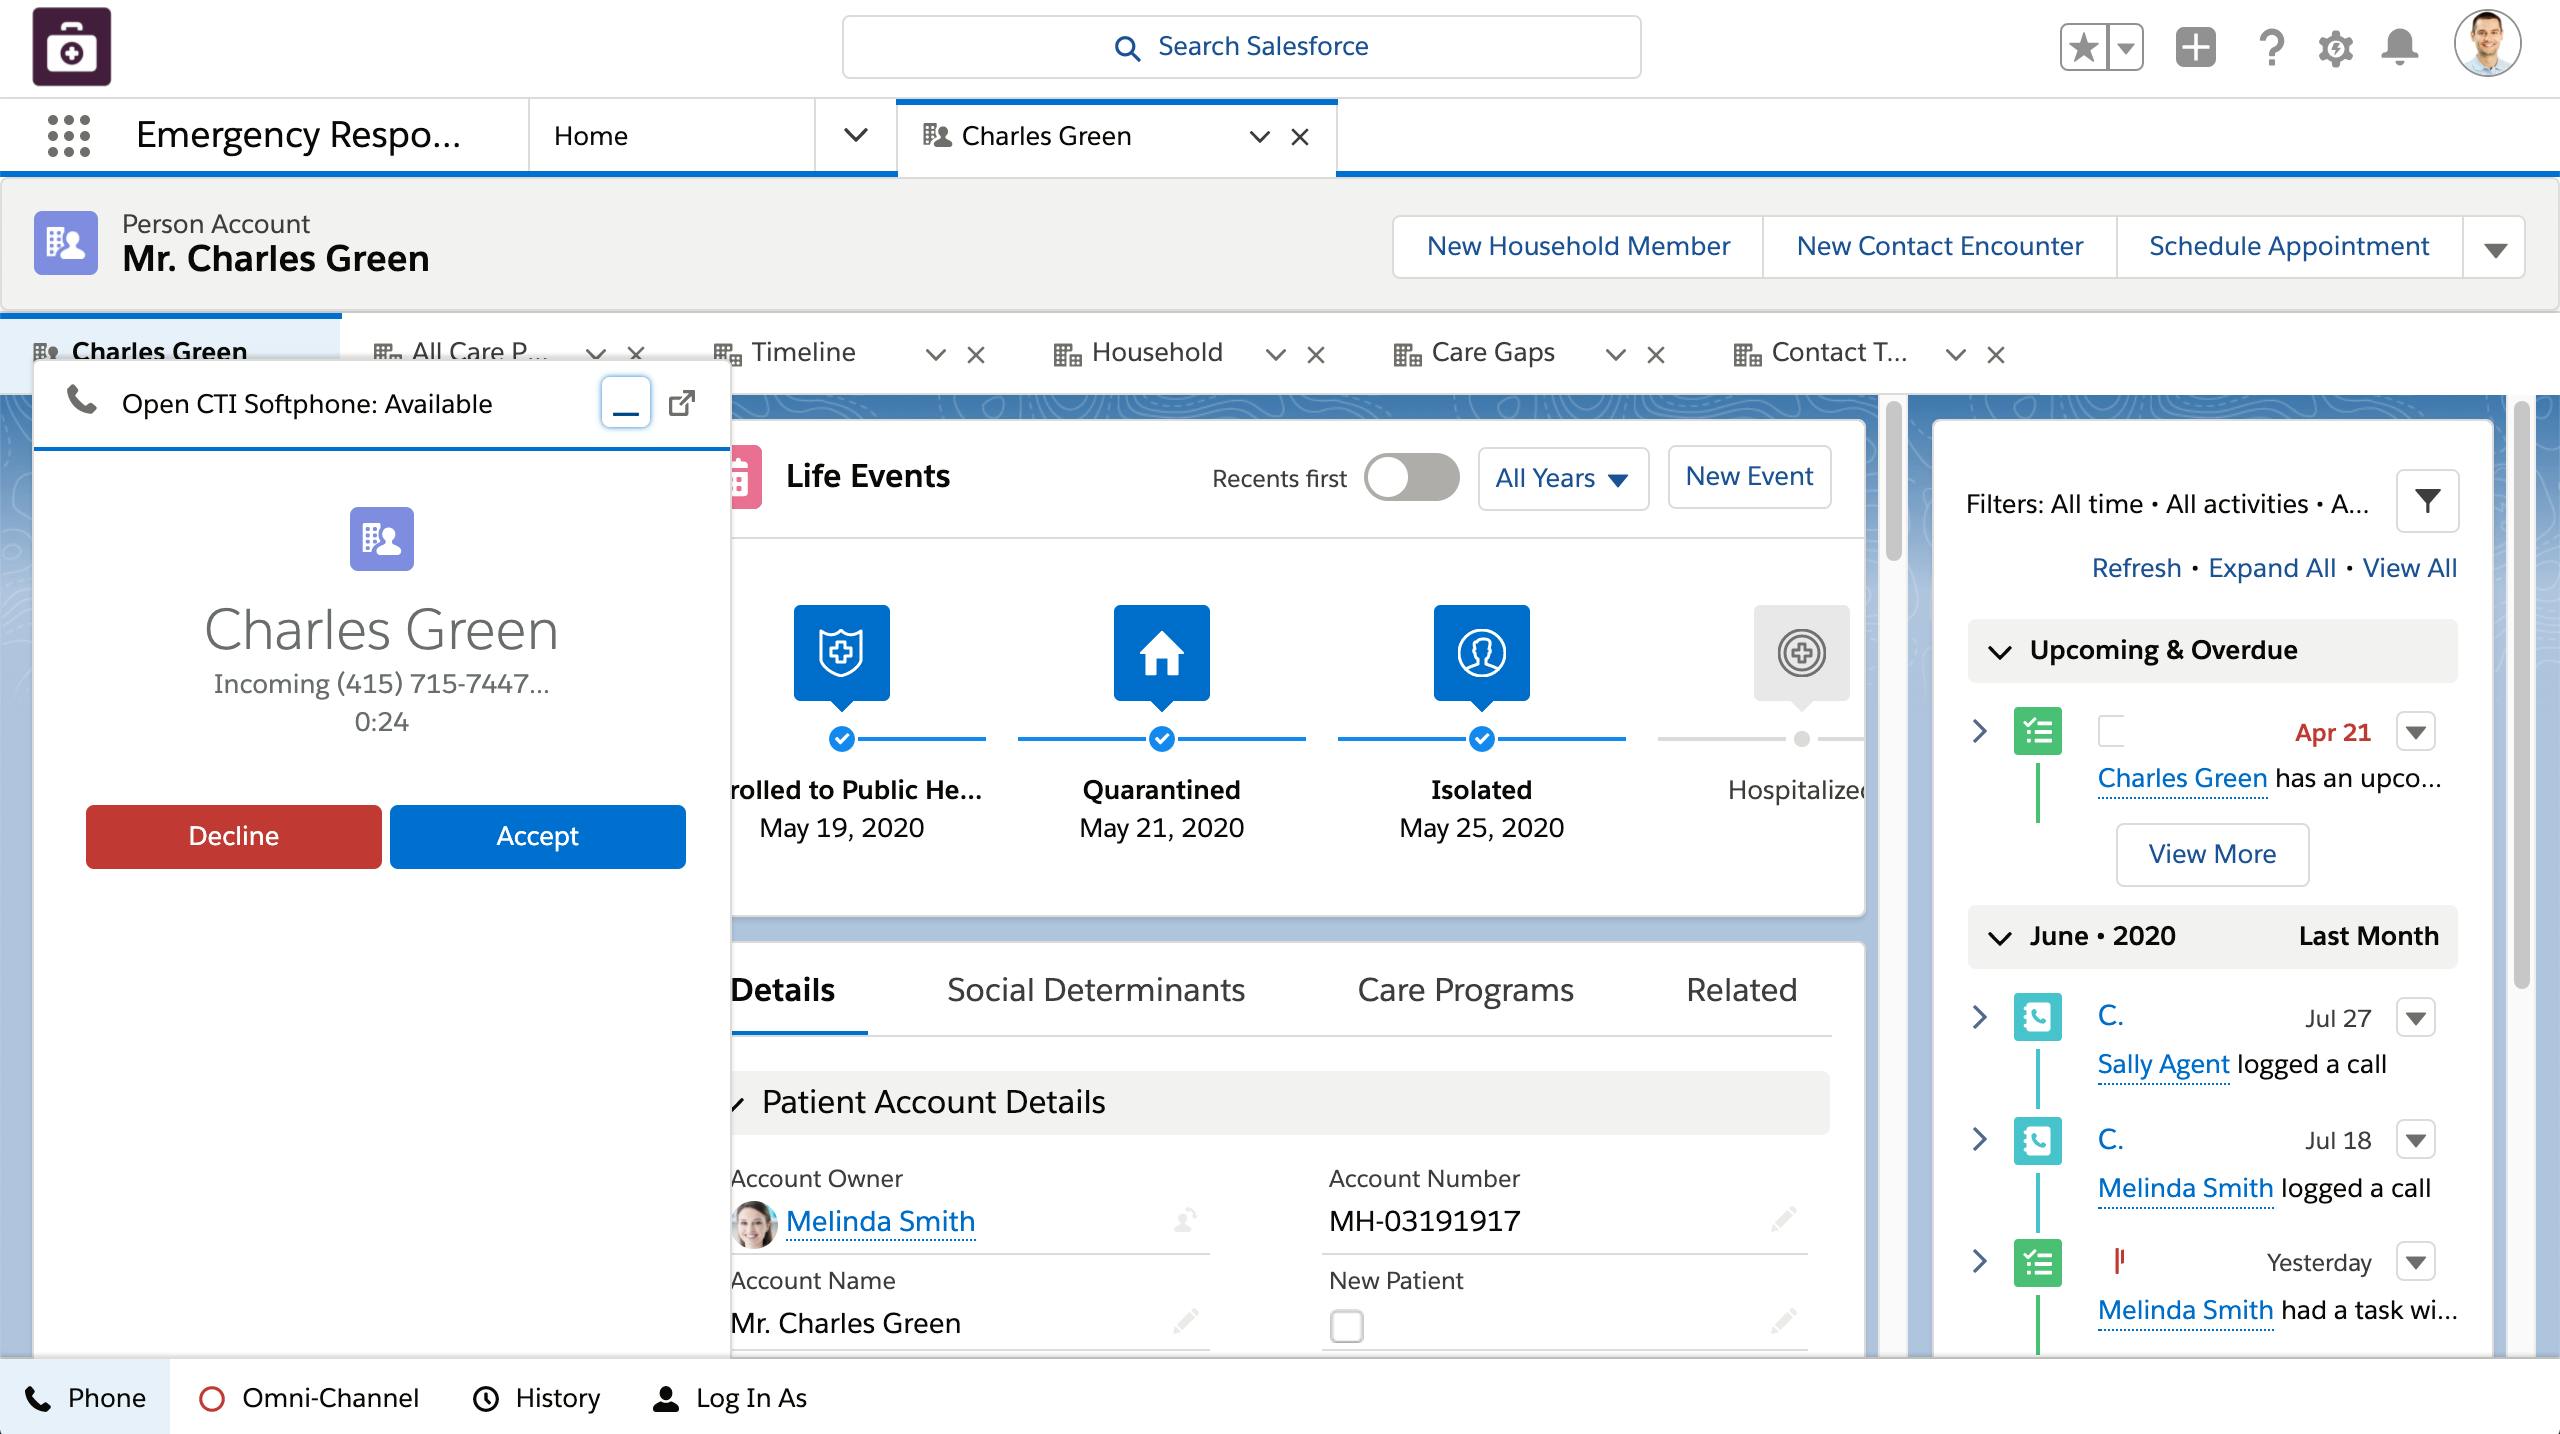
Task: Switch to the Related tab
Action: pos(1741,990)
